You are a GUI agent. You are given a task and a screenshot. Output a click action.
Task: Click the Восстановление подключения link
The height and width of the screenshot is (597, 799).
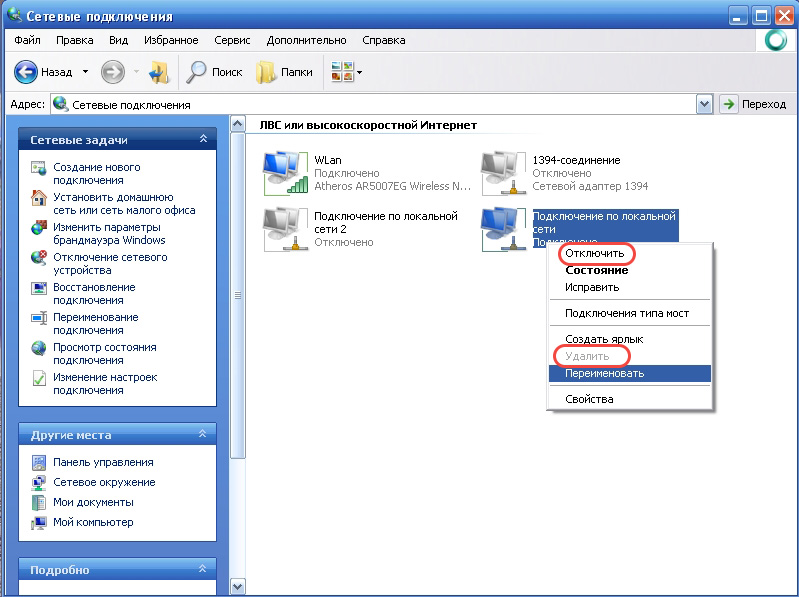click(x=94, y=294)
